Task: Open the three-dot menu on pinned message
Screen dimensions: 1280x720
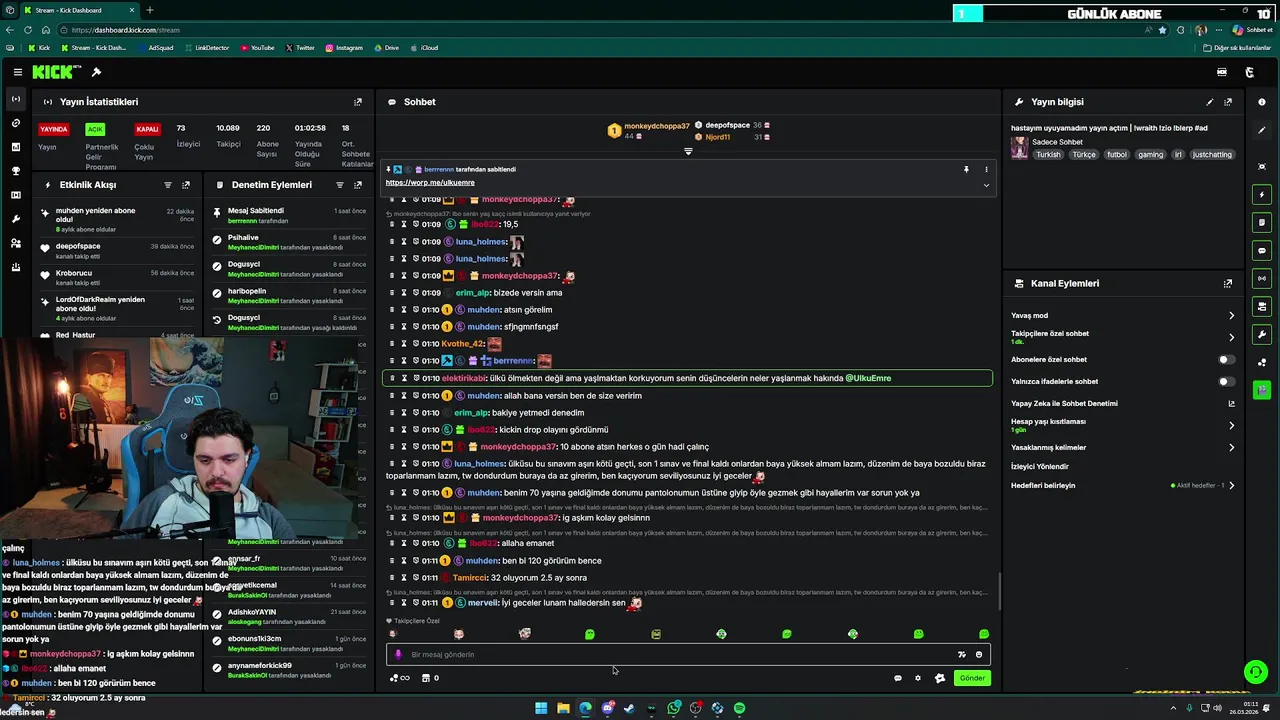Action: (986, 170)
